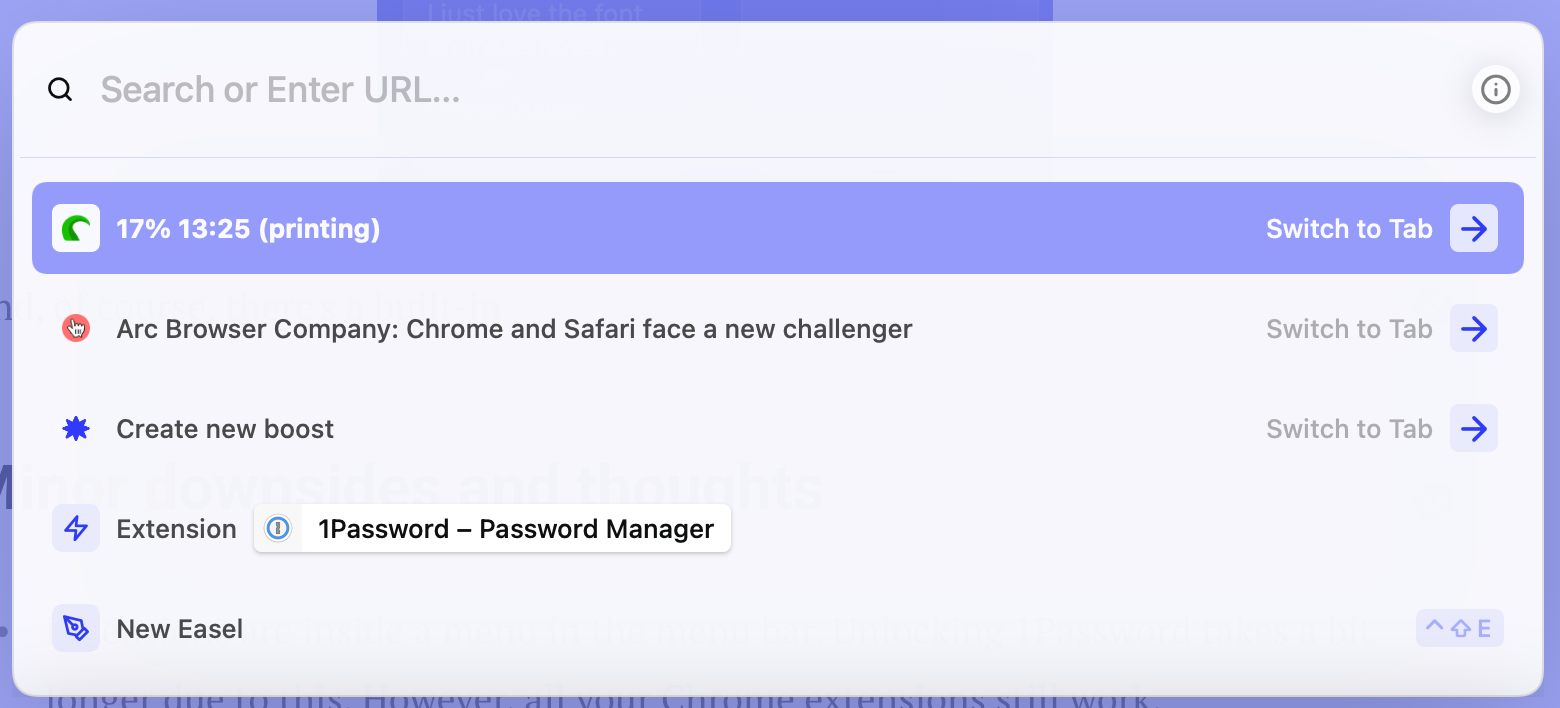This screenshot has width=1560, height=708.
Task: Click the 1Password – Password Manager chip
Action: tap(515, 529)
